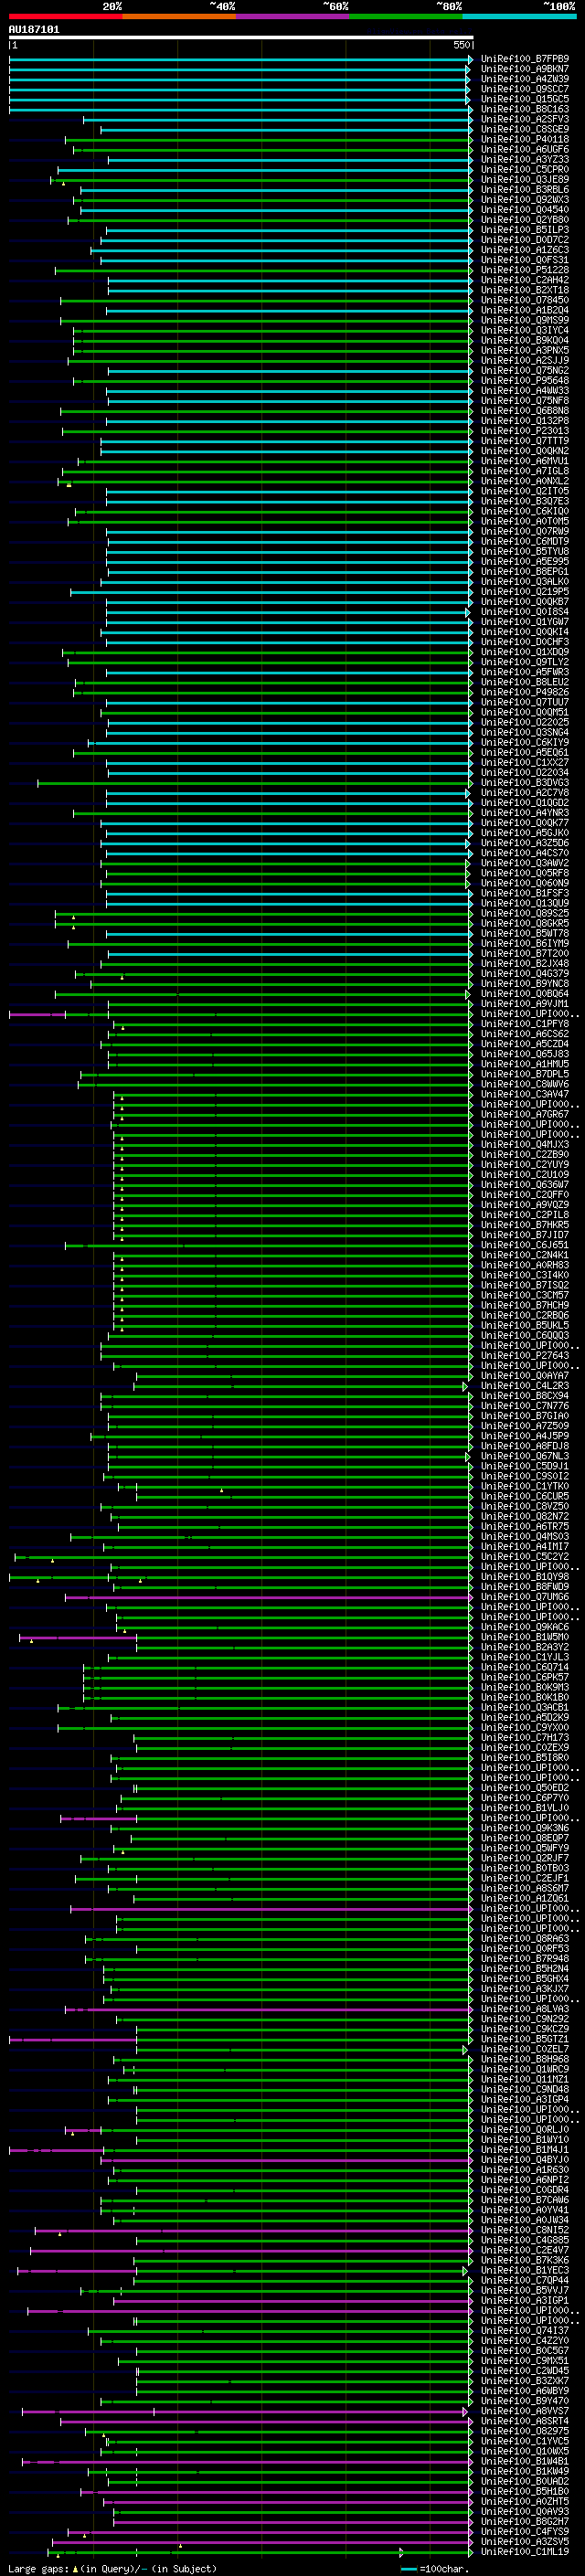Open hit UniRef100_B5UKL5
The width and height of the screenshot is (585, 2576).
coord(525,1326)
